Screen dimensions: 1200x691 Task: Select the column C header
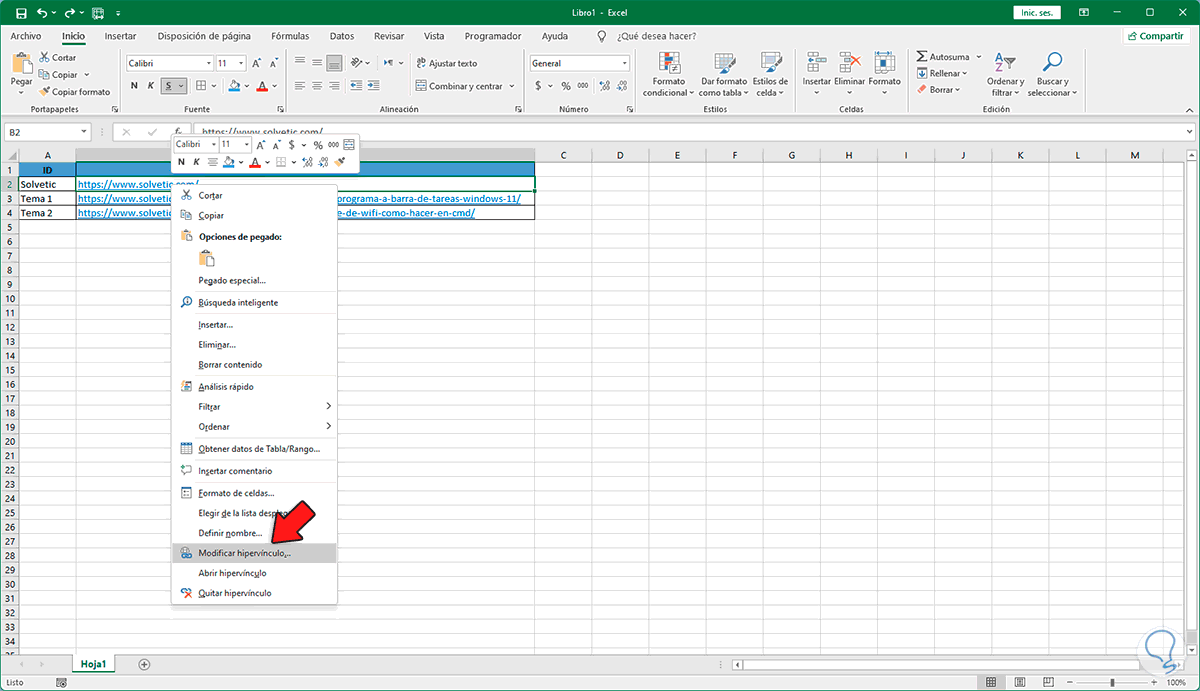pyautogui.click(x=563, y=155)
